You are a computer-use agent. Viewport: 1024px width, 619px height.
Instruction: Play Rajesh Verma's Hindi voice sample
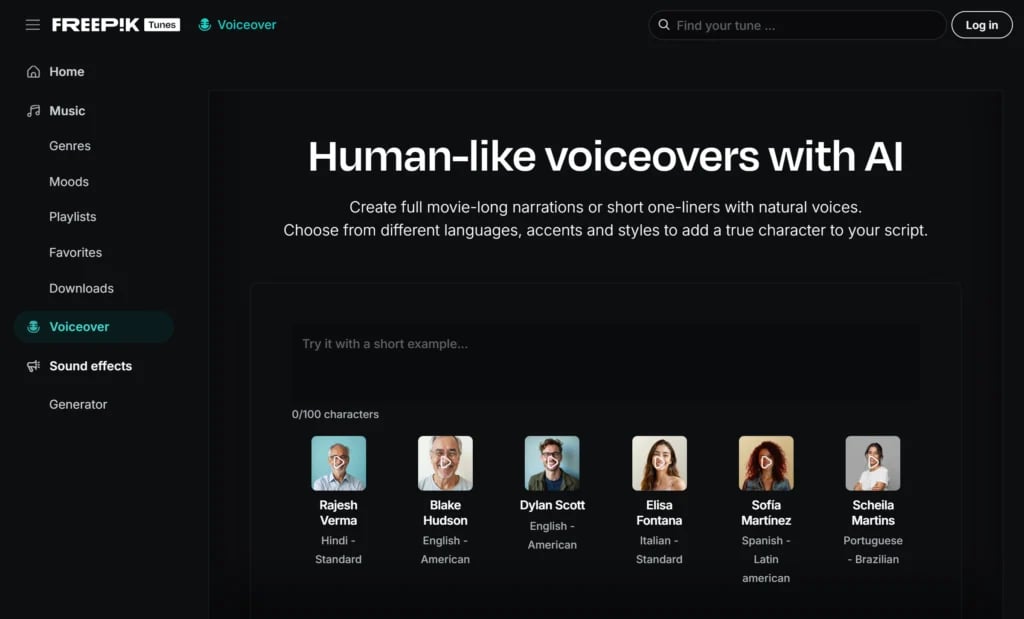pyautogui.click(x=338, y=462)
